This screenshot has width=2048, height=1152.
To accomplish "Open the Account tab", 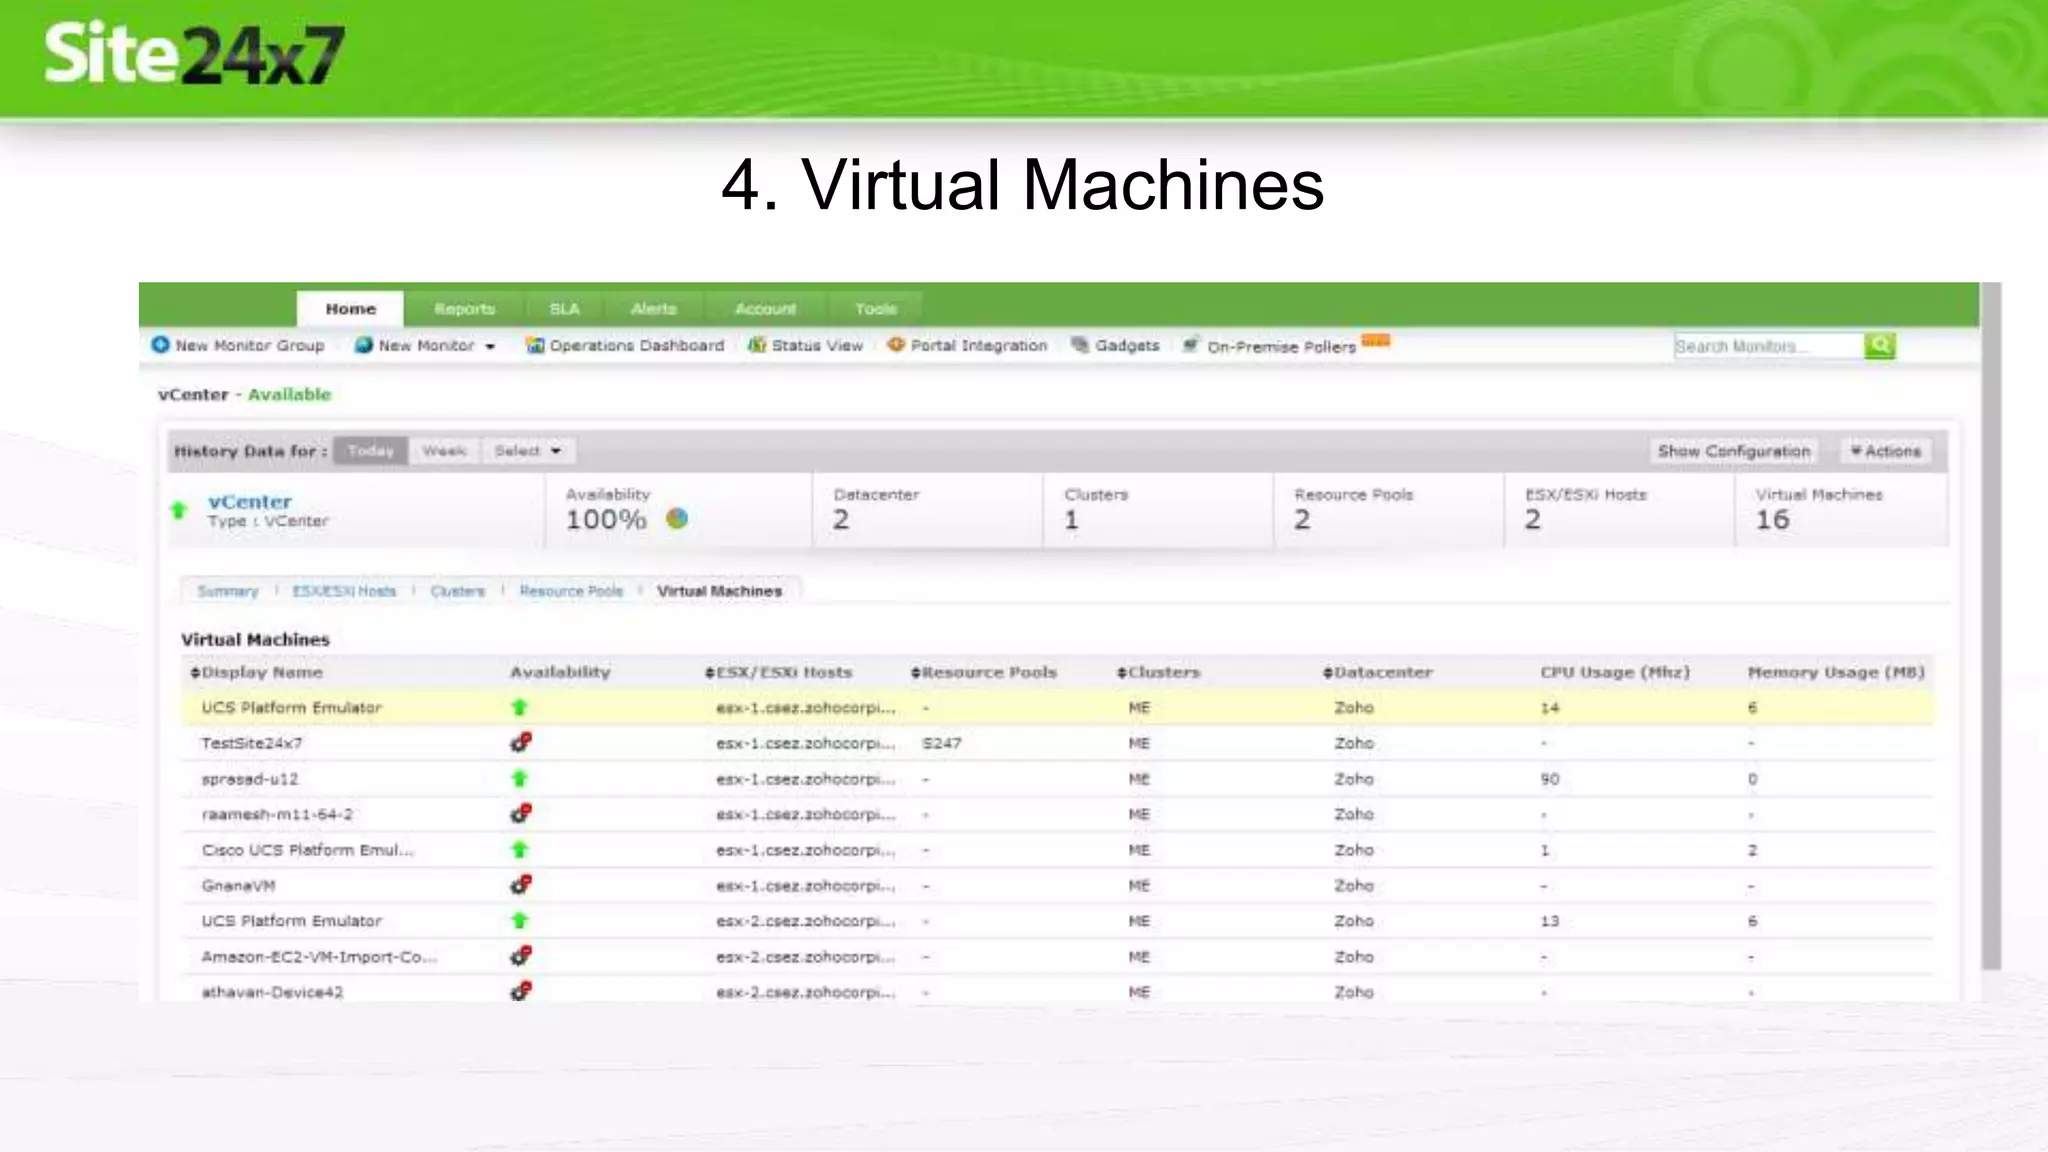I will [766, 309].
